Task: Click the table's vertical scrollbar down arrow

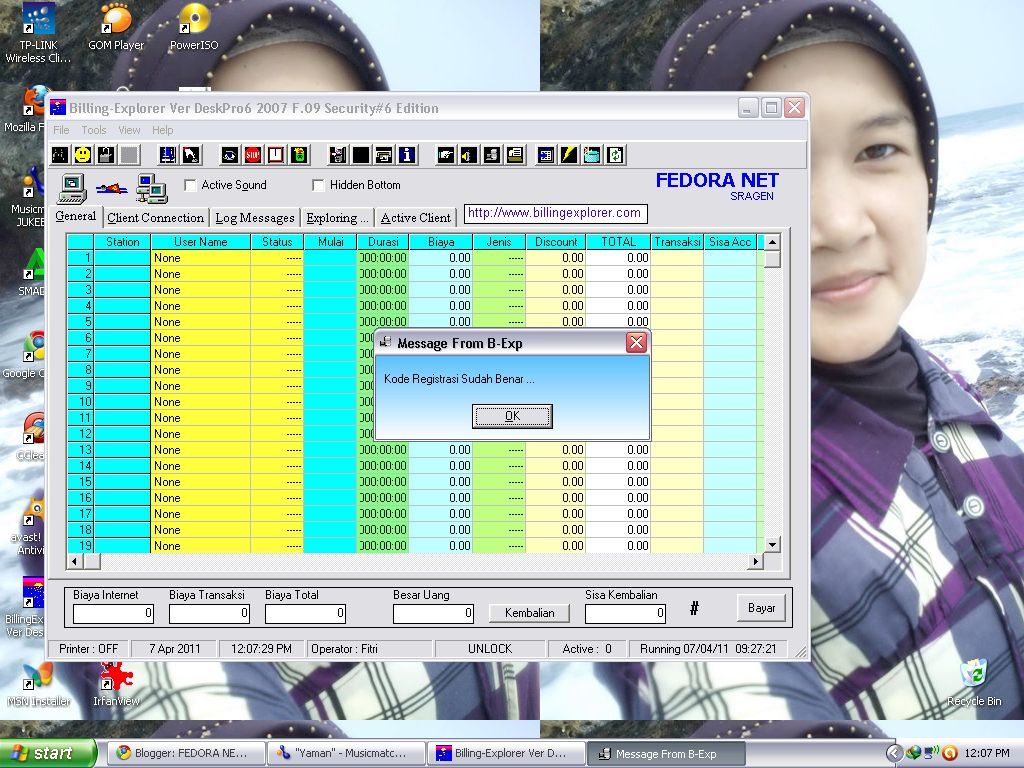Action: click(773, 544)
